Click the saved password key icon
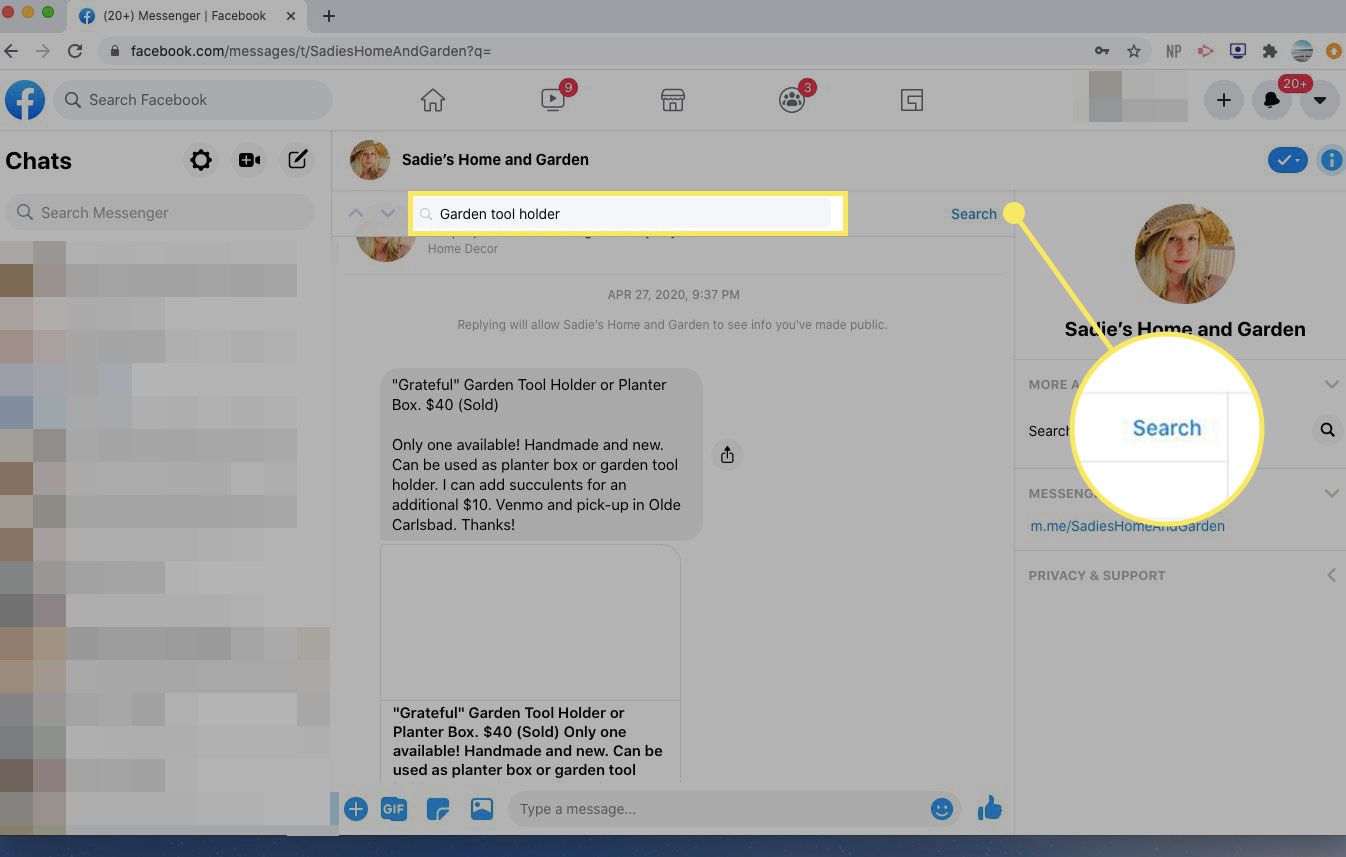The width and height of the screenshot is (1346, 857). pos(1101,51)
